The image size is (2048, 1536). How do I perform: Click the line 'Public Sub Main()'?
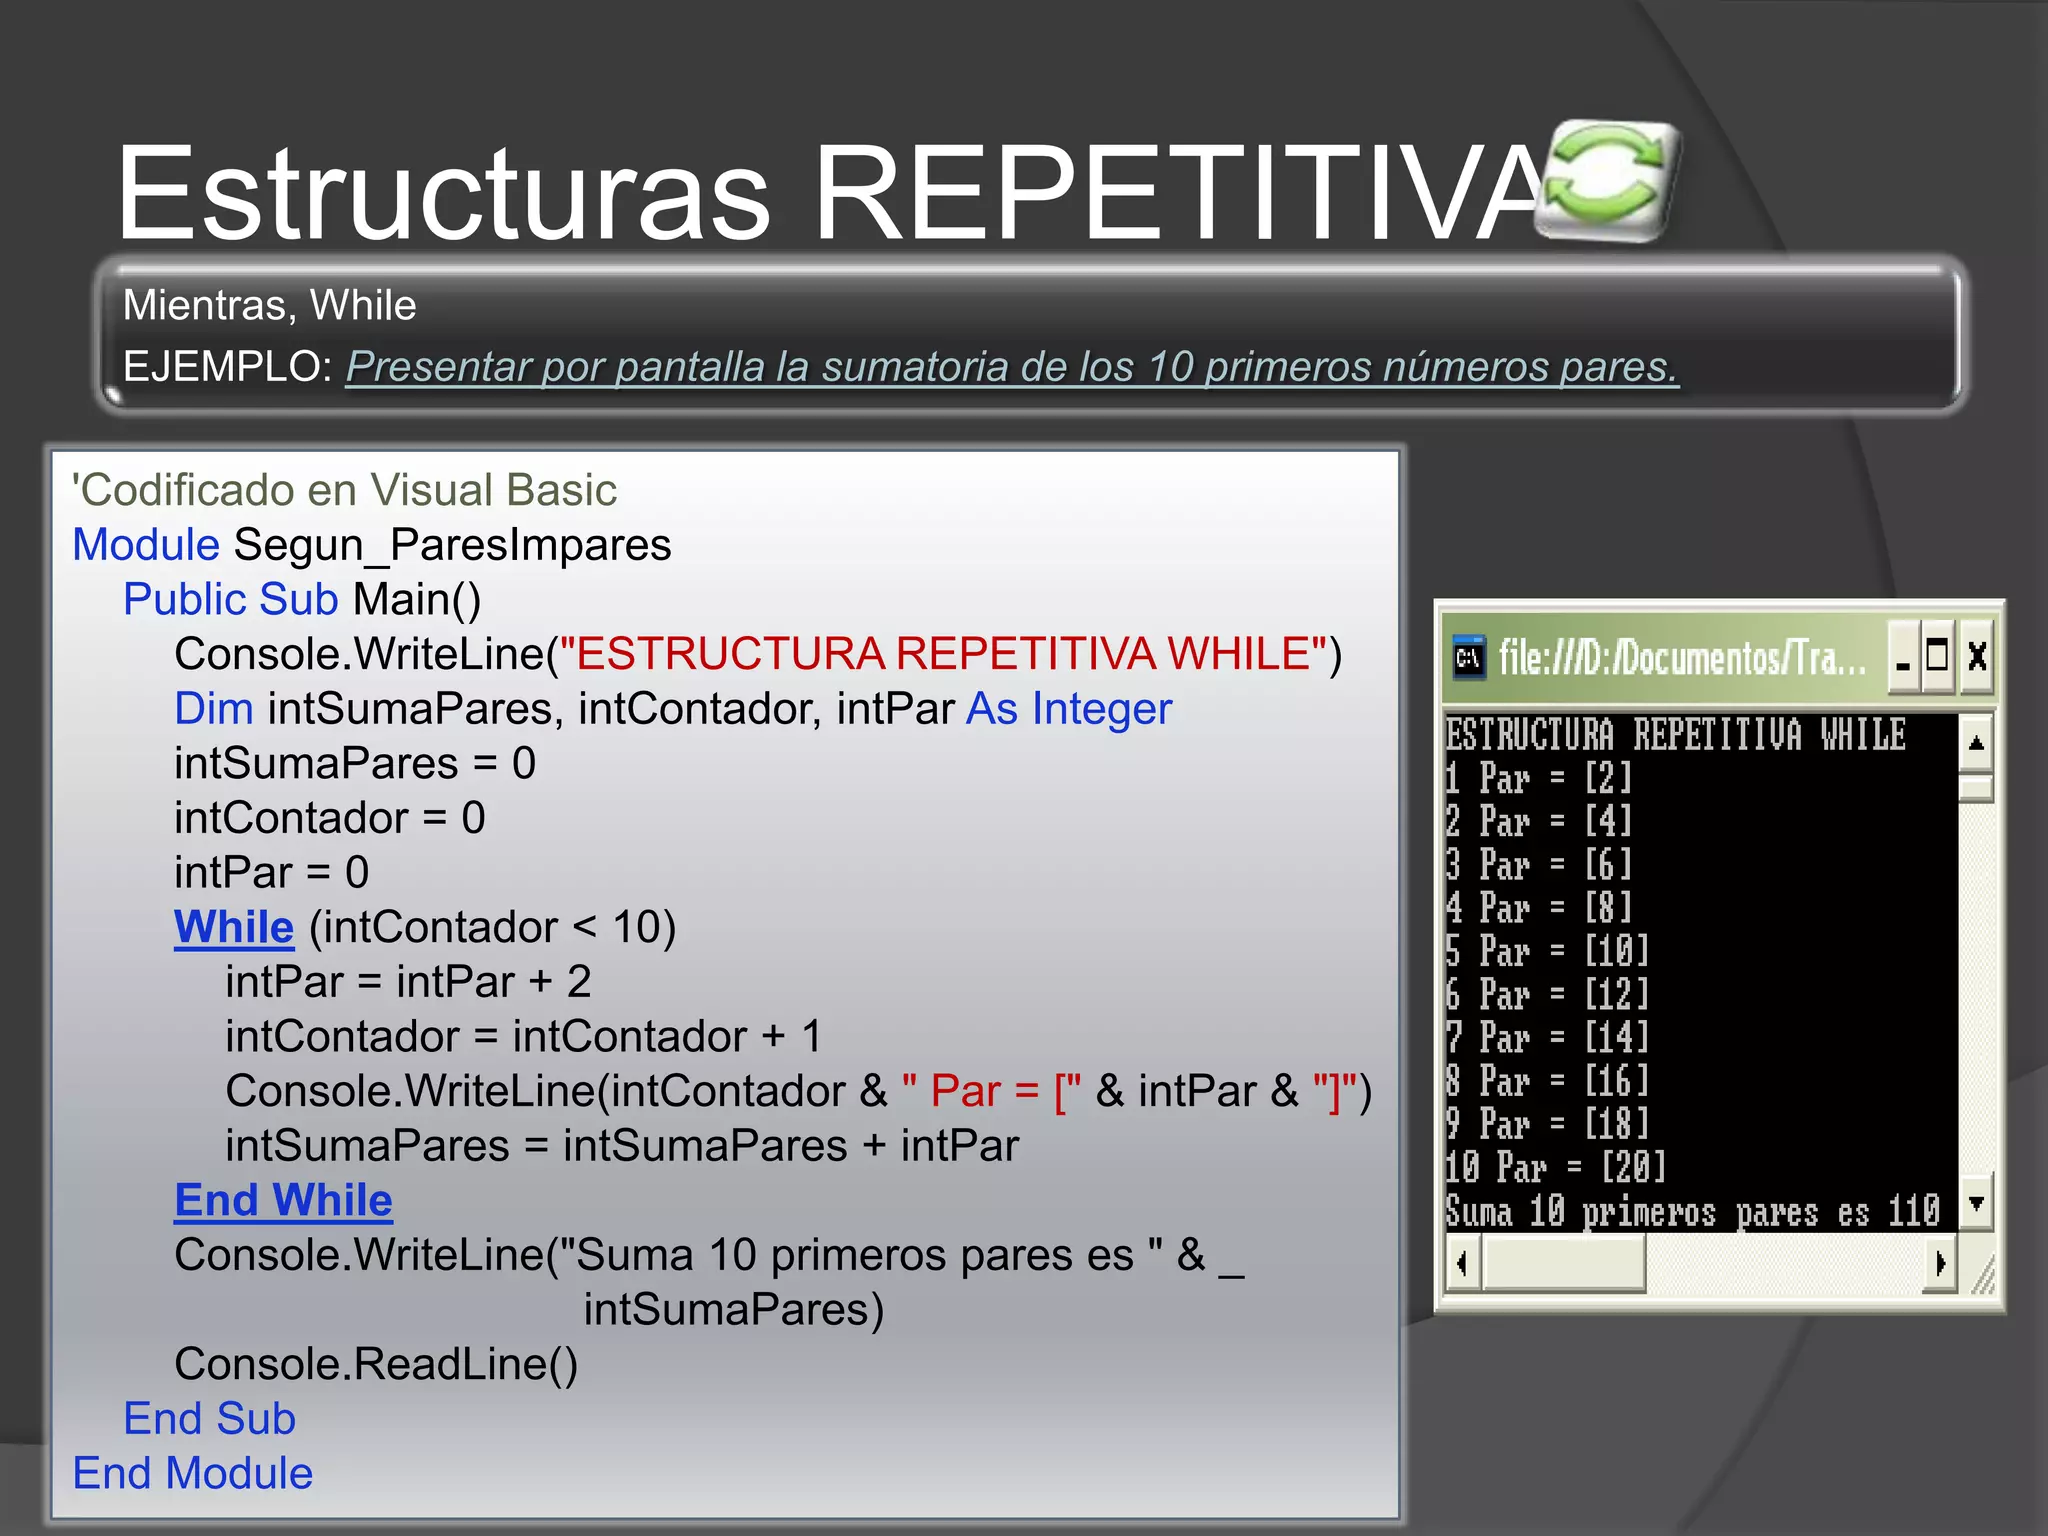click(x=302, y=600)
